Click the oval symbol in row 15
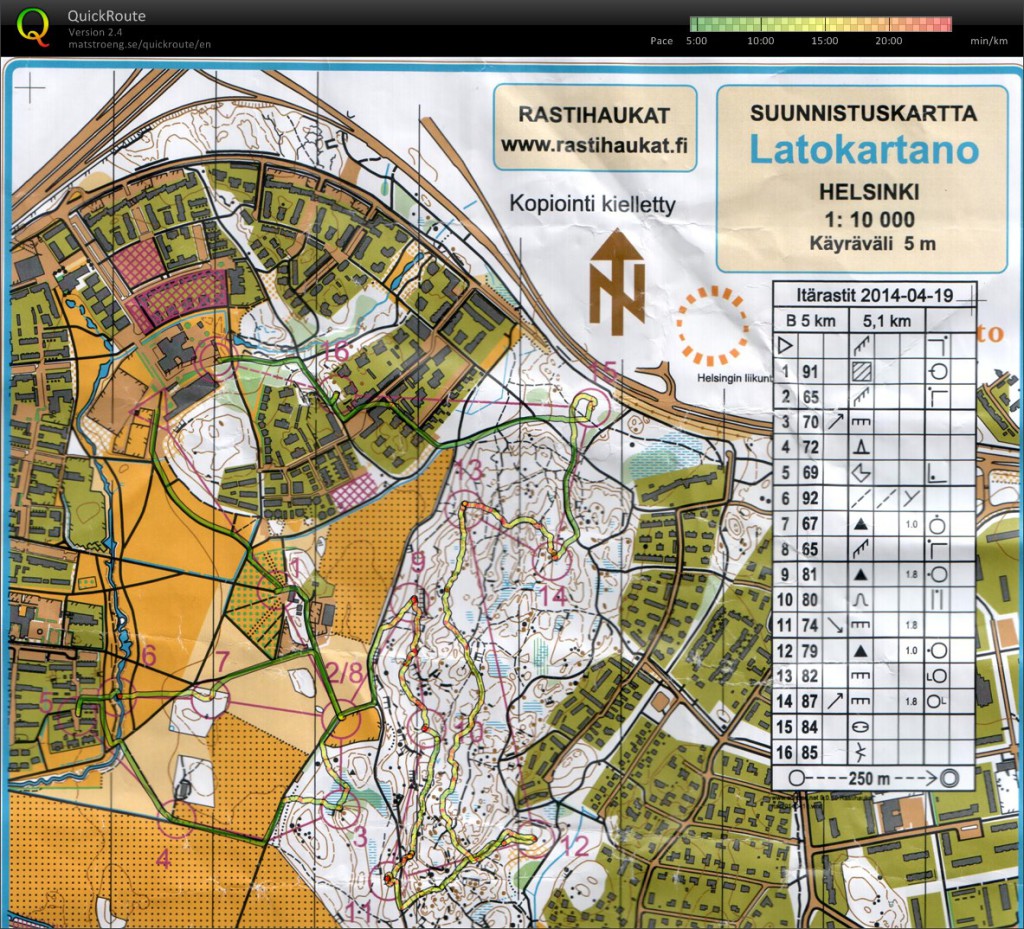The height and width of the screenshot is (929, 1024). 861,727
